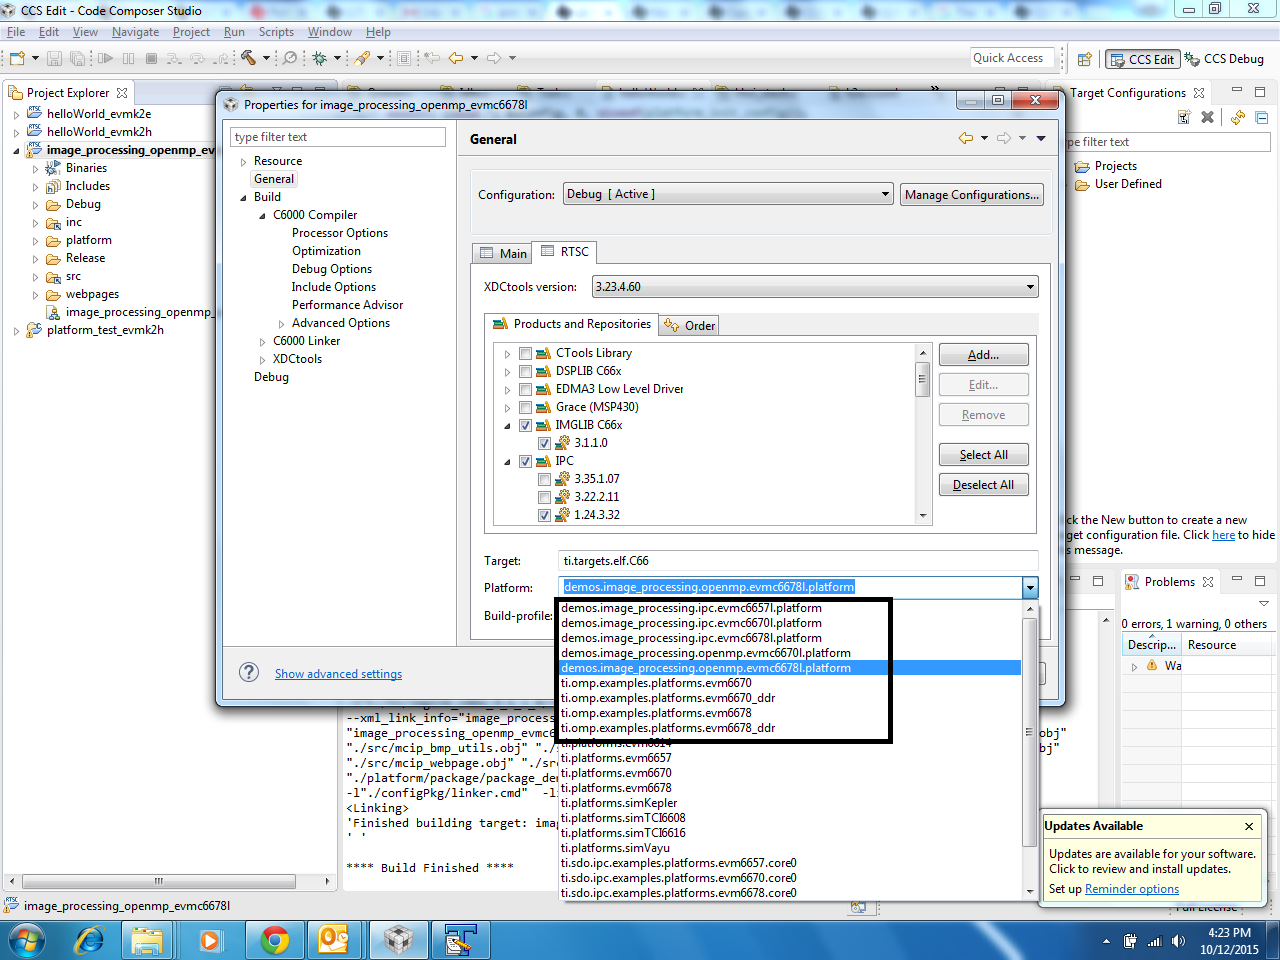The width and height of the screenshot is (1280, 960).
Task: Check the IPC version 3.22.2.11 checkbox
Action: pos(544,497)
